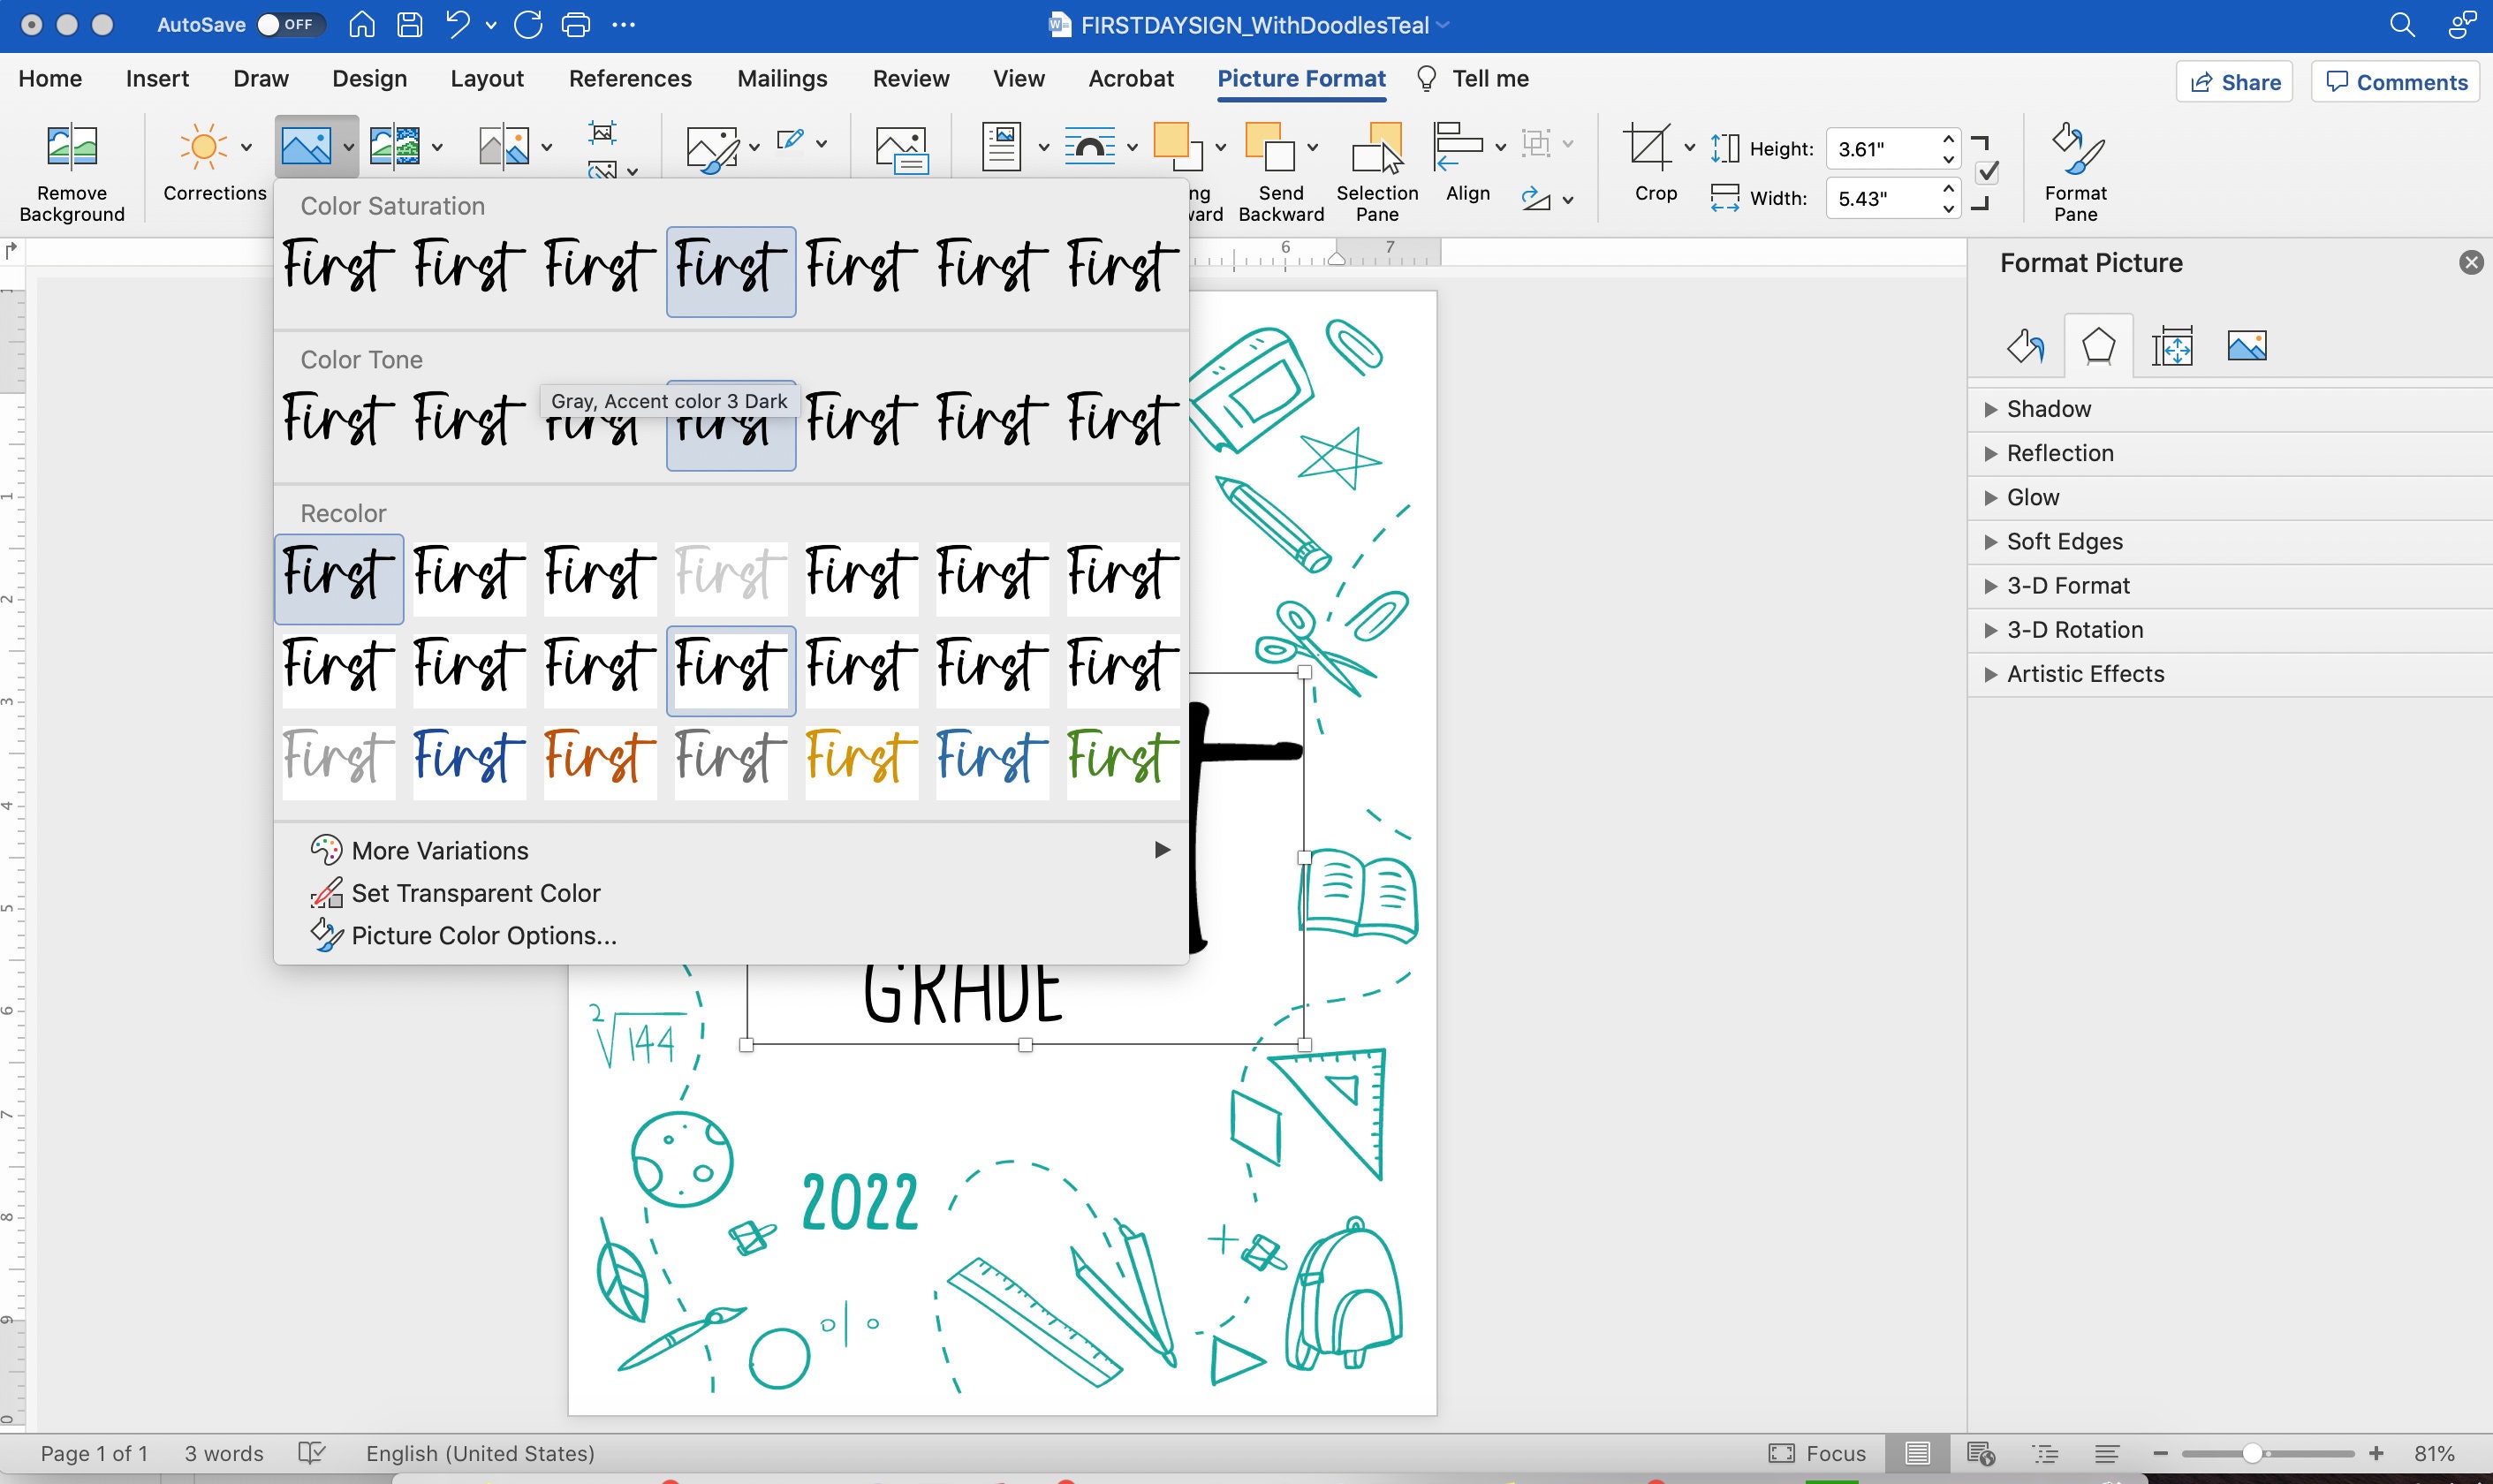Toggle the AutoSave switch
Viewport: 2493px width, 1484px height.
pos(290,24)
